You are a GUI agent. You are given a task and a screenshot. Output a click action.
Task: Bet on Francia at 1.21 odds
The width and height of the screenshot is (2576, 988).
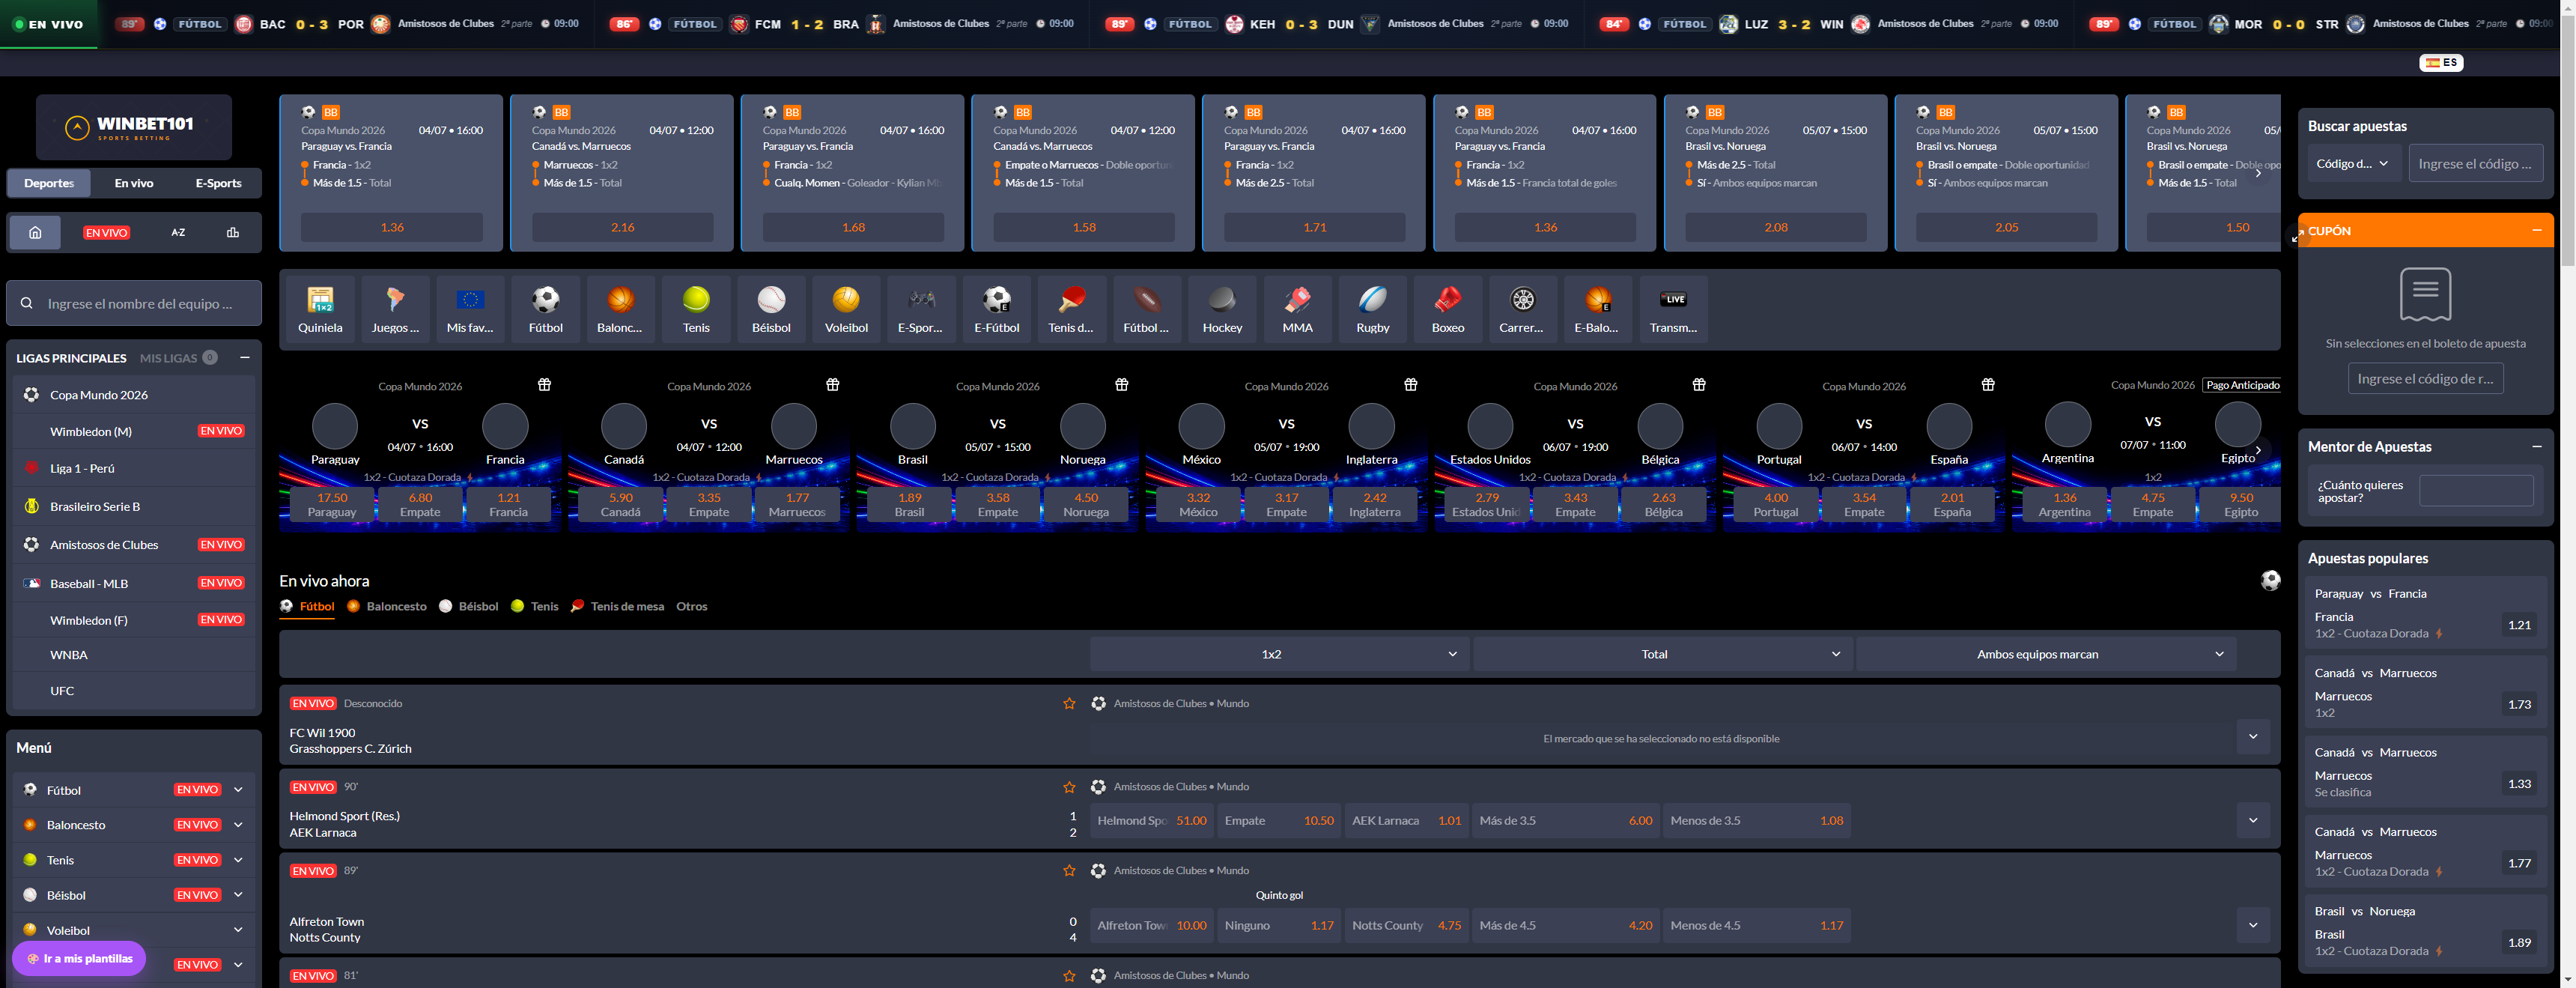508,504
